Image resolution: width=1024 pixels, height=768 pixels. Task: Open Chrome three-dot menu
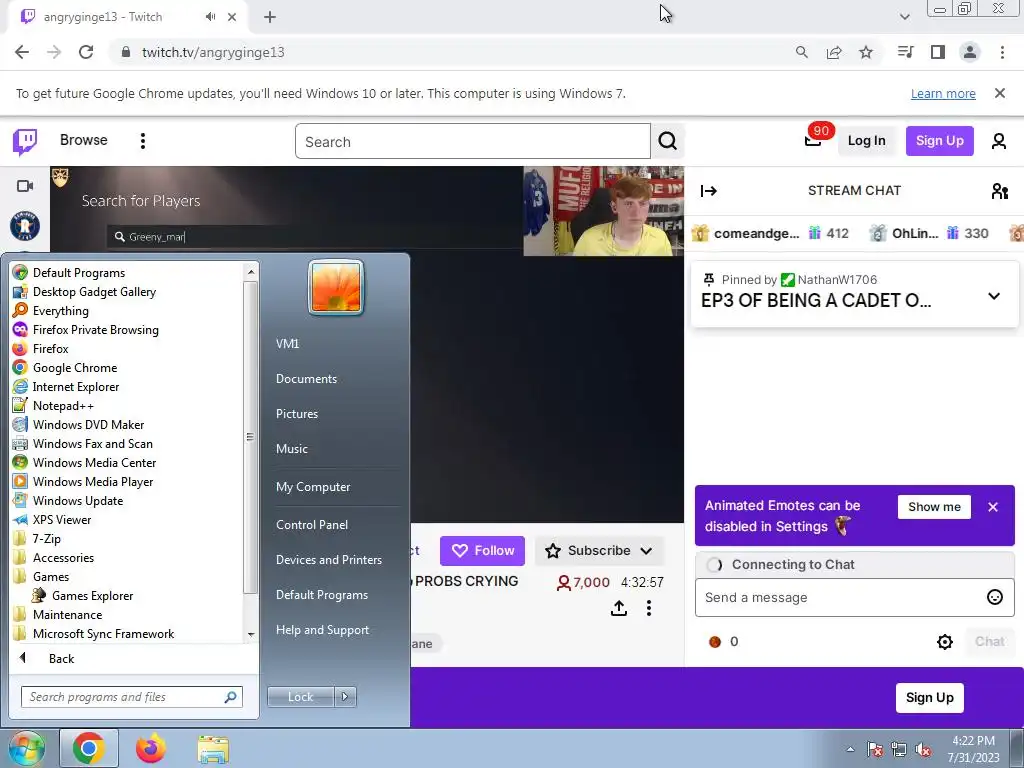pos(1002,52)
